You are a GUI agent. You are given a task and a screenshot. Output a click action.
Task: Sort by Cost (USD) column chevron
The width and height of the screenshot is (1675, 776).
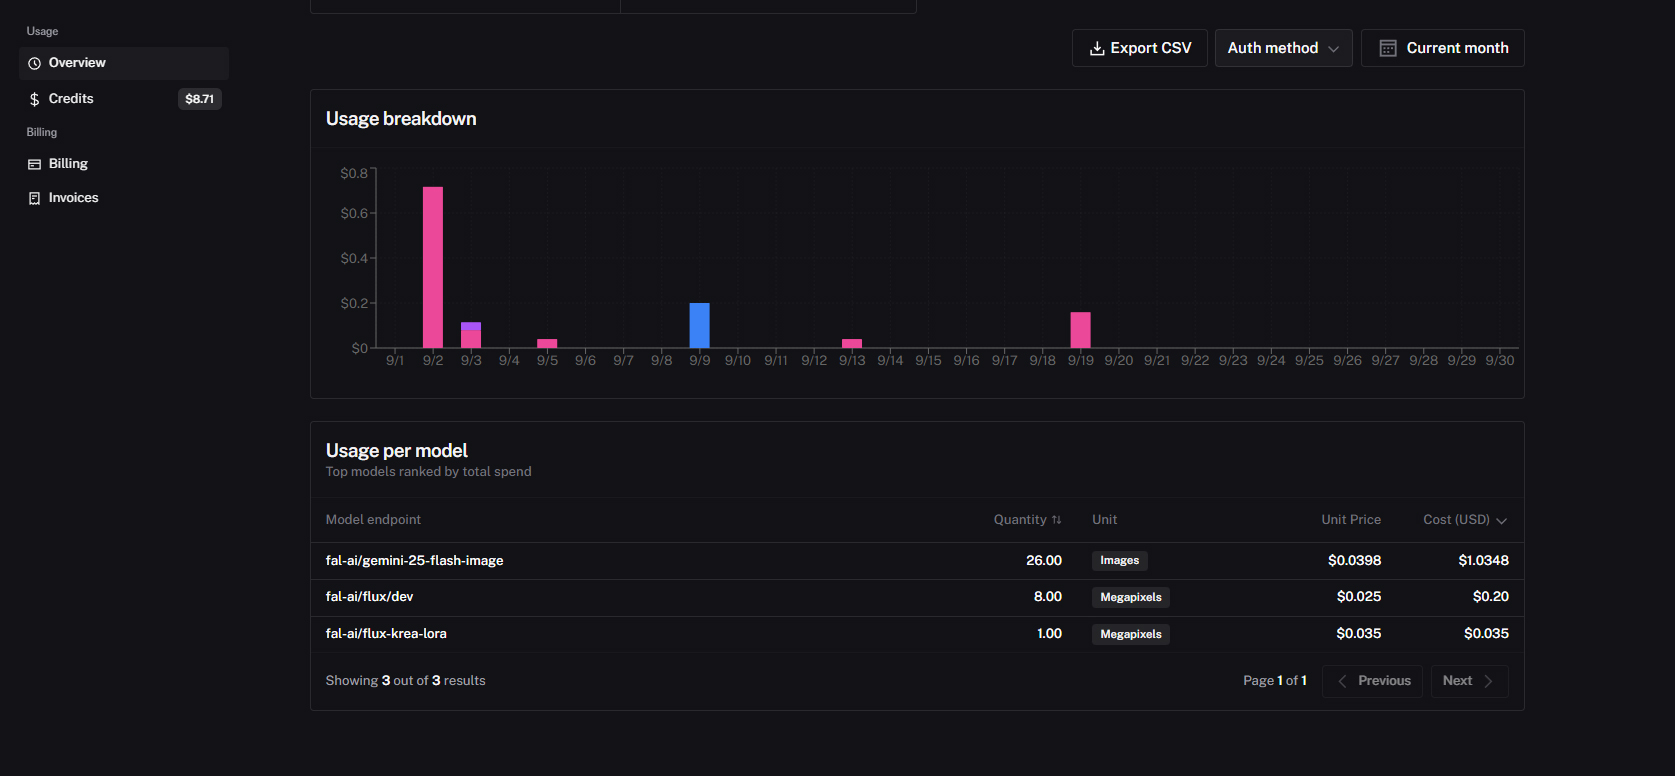(1501, 521)
